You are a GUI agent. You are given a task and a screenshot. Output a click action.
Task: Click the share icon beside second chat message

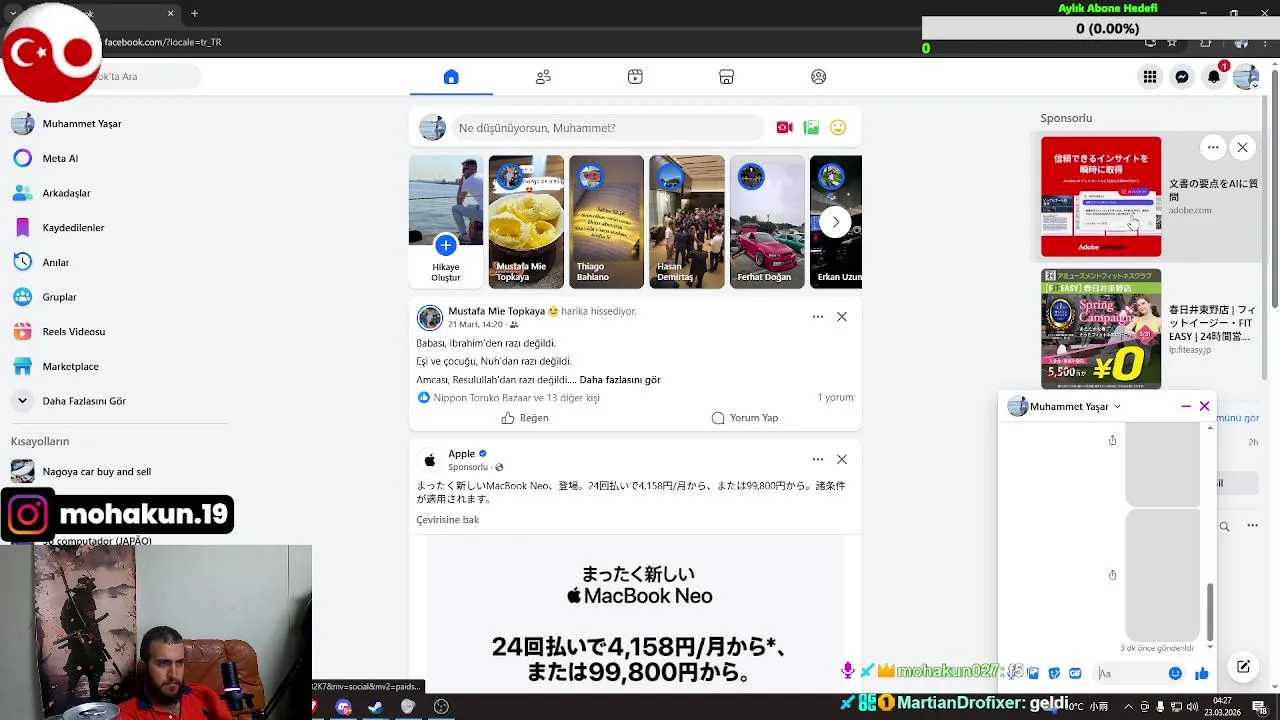coord(1112,575)
